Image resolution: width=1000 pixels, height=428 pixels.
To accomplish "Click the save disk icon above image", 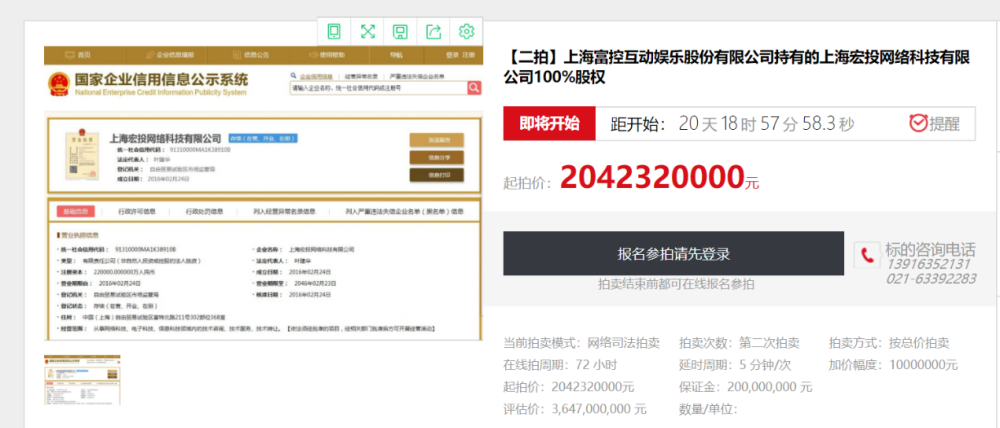I will click(x=401, y=31).
